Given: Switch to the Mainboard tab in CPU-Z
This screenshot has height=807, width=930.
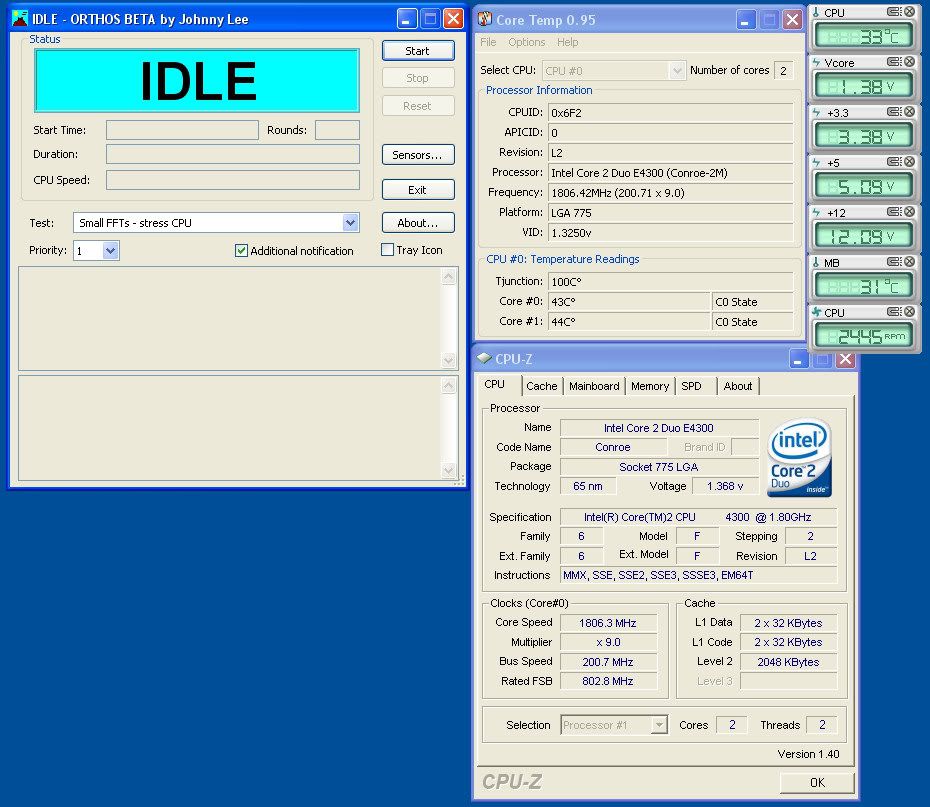Looking at the screenshot, I should (x=594, y=386).
